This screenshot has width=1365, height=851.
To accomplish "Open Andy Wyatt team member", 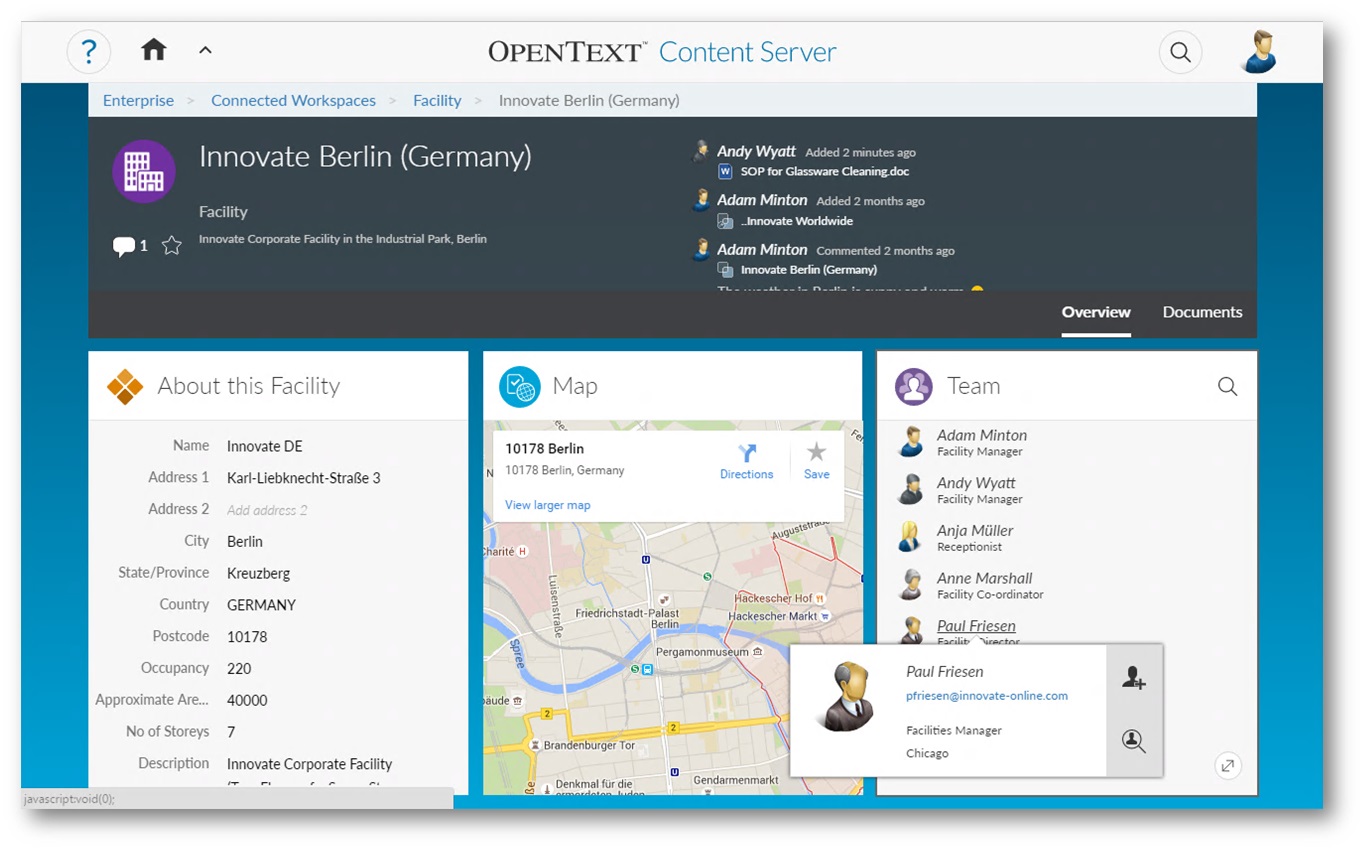I will click(976, 483).
